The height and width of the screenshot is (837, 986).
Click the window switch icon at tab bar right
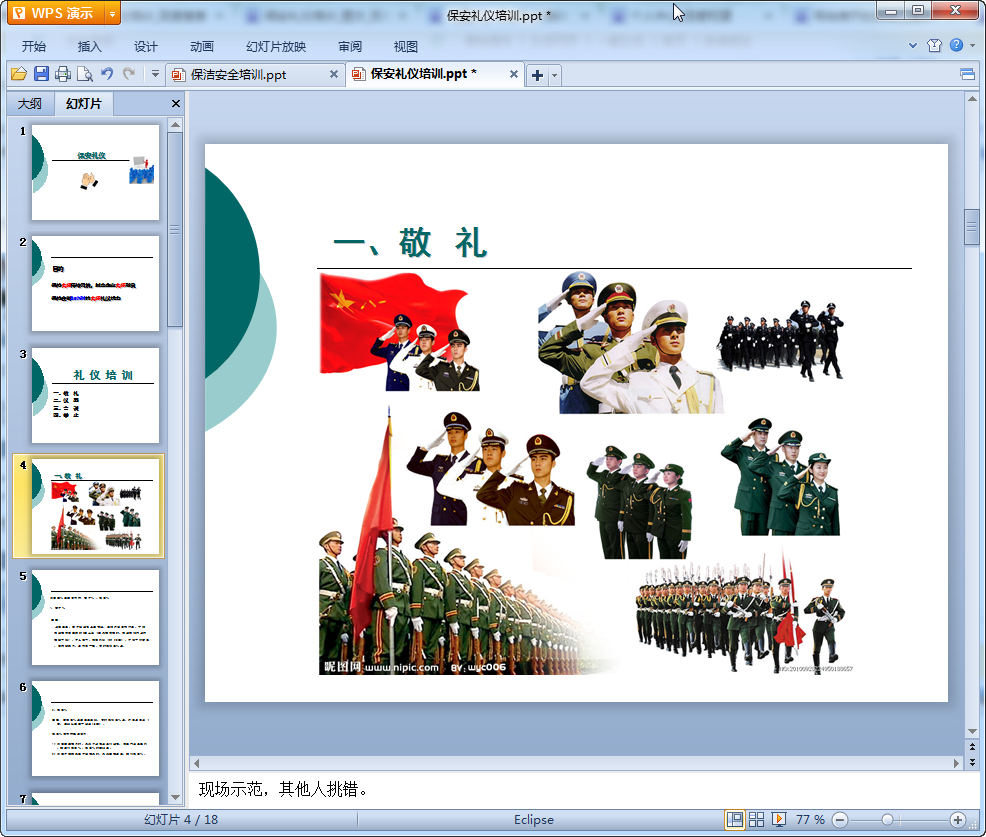click(x=968, y=75)
